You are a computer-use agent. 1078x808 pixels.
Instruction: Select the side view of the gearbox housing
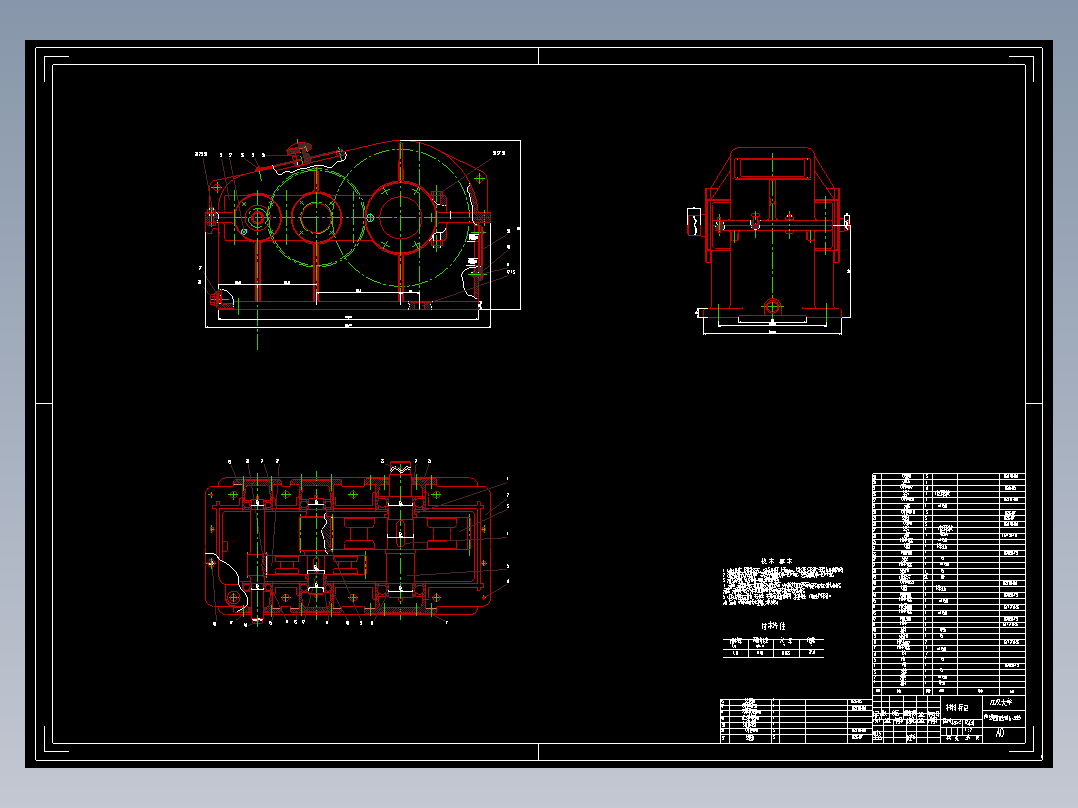coord(771,241)
